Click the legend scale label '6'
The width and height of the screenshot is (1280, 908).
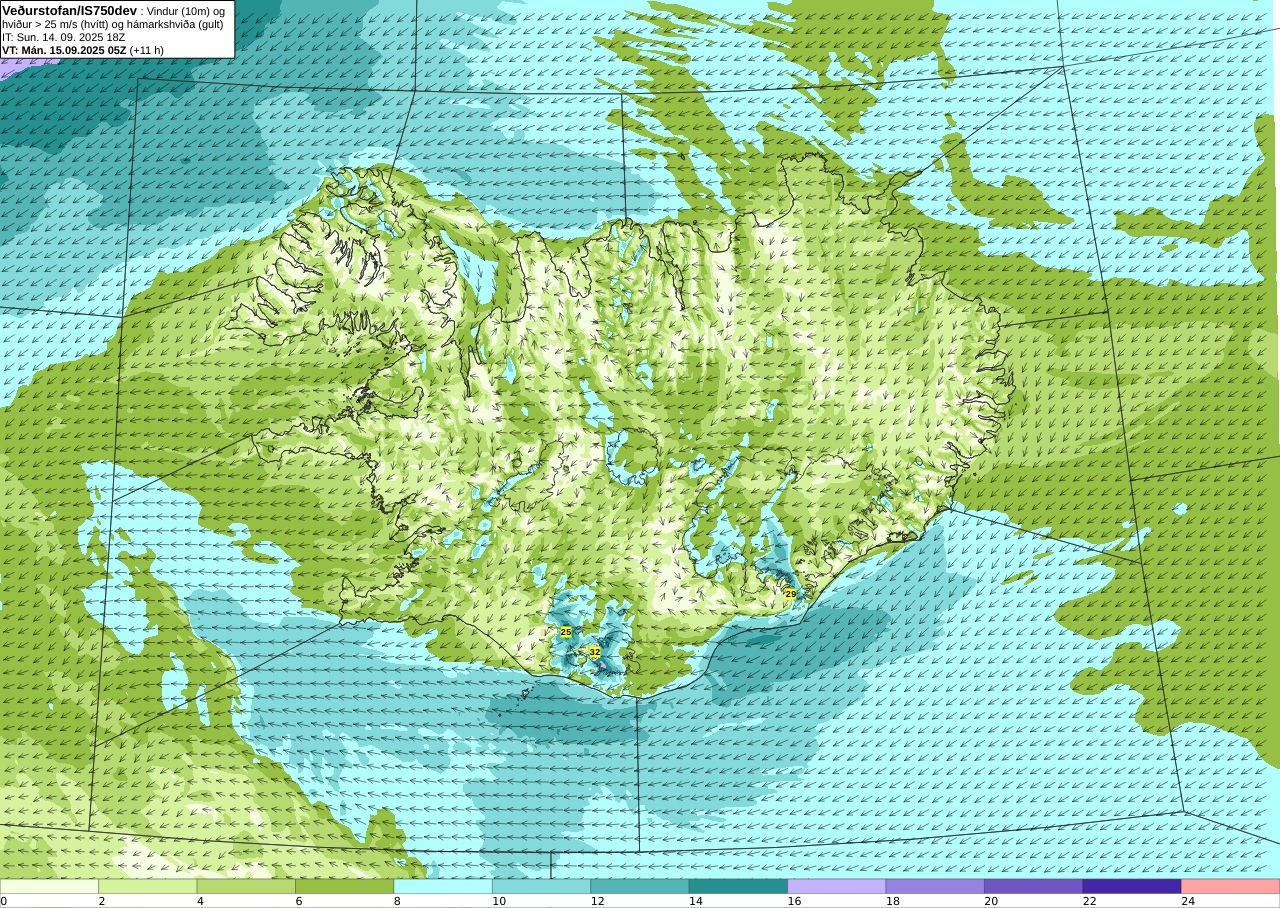298,901
